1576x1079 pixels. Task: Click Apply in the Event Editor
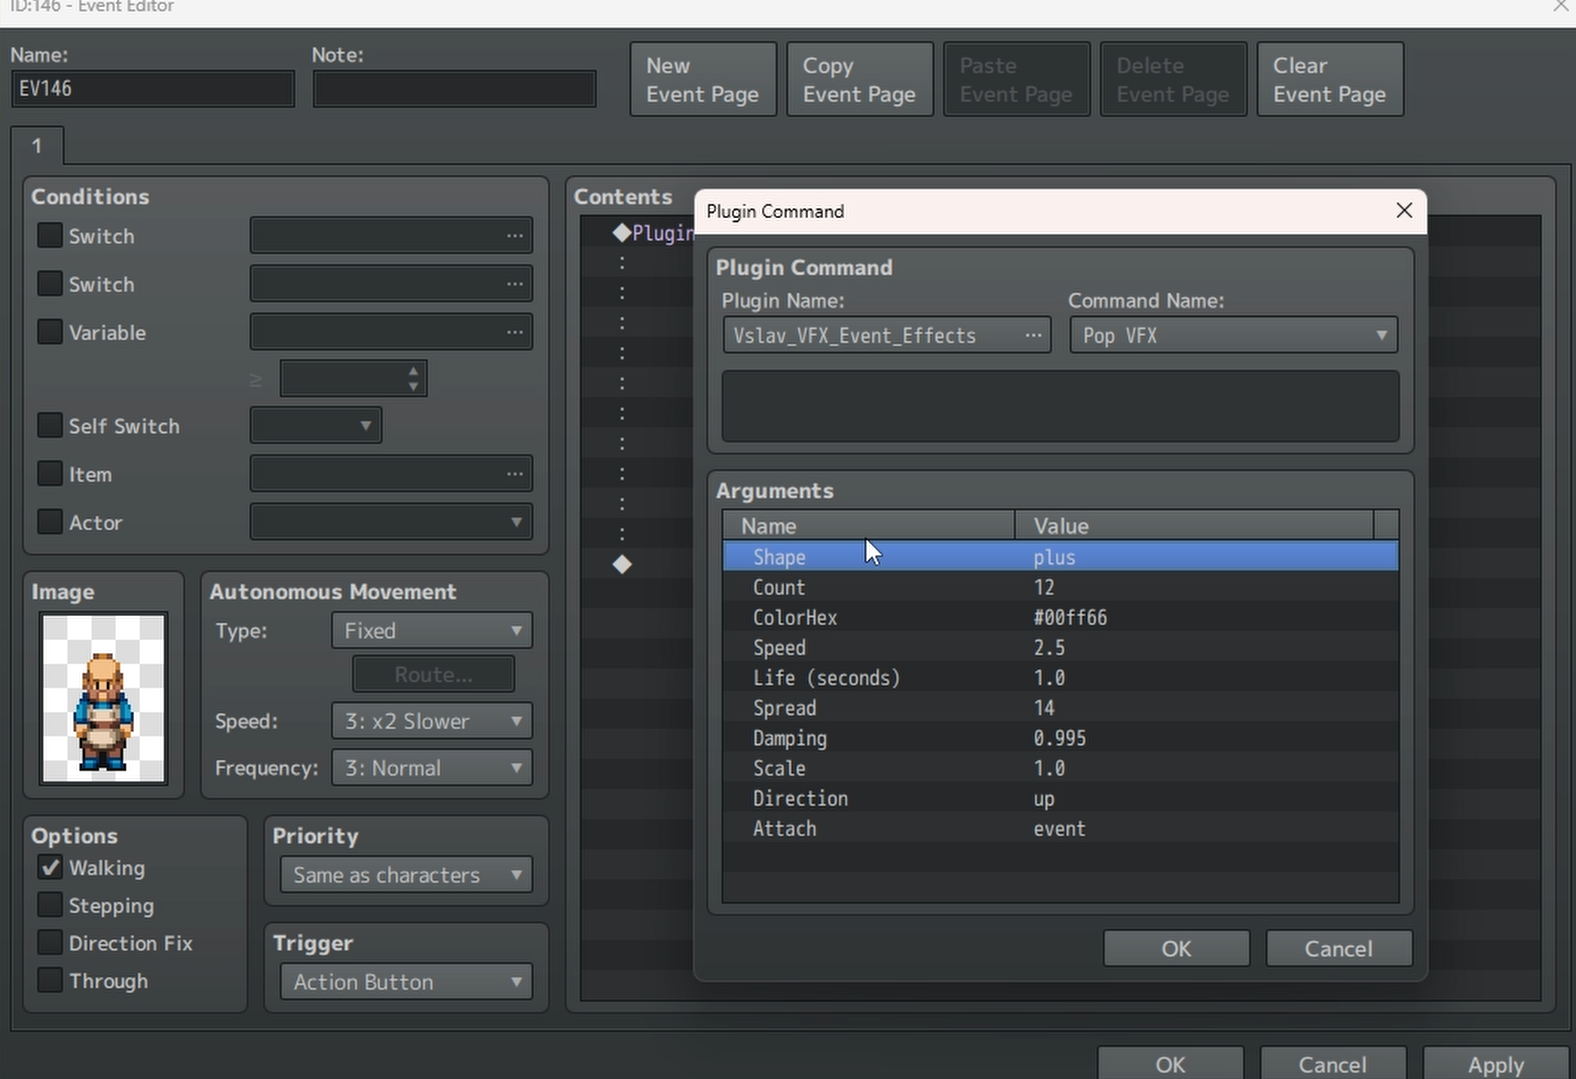click(1496, 1064)
